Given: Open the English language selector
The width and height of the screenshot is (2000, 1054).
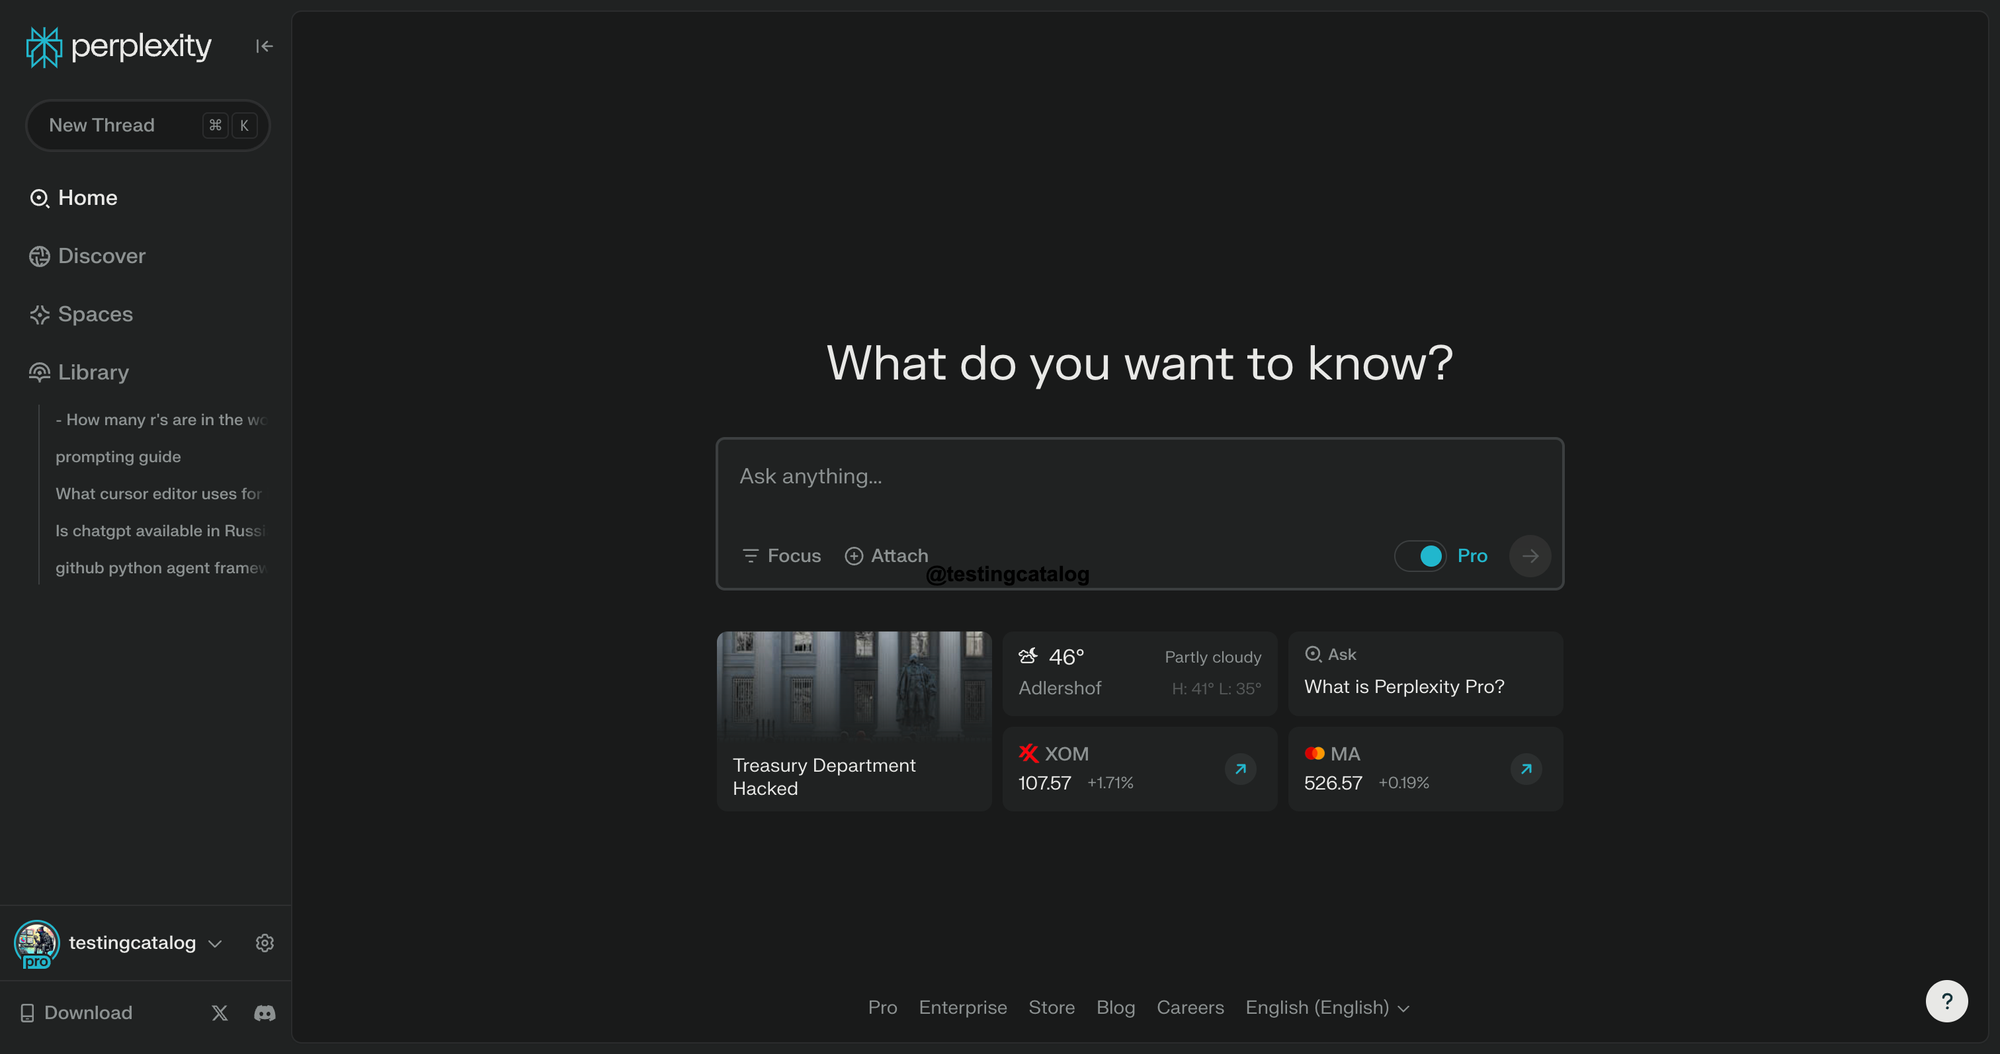Looking at the screenshot, I should coord(1327,1008).
